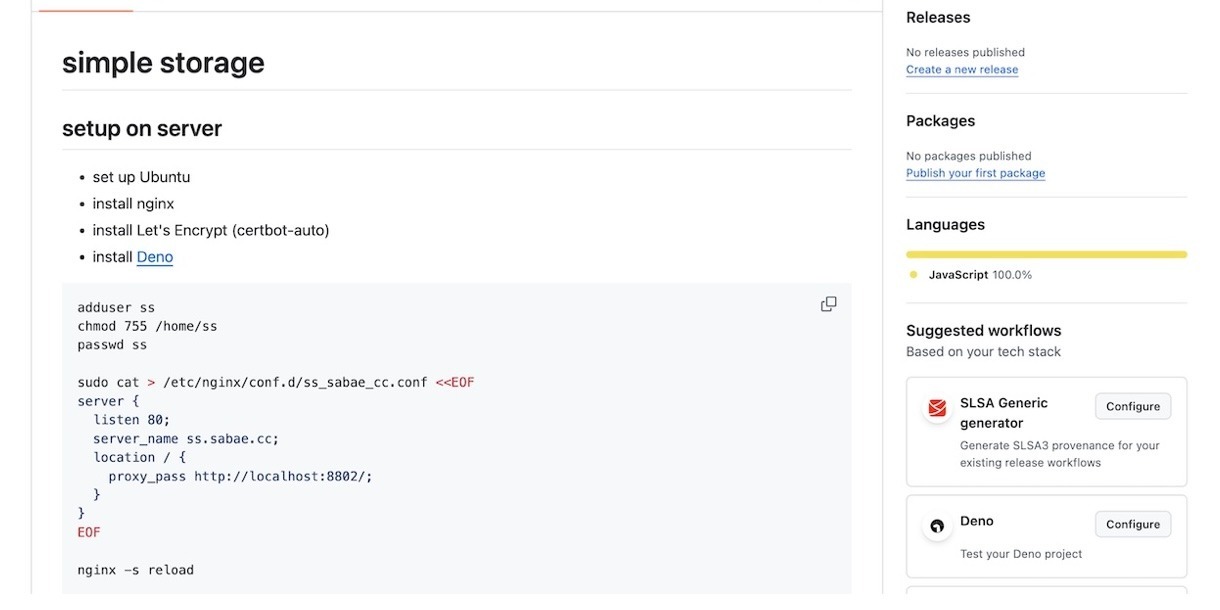The height and width of the screenshot is (610, 1220).
Task: Click the Languages section heading
Action: coord(945,225)
